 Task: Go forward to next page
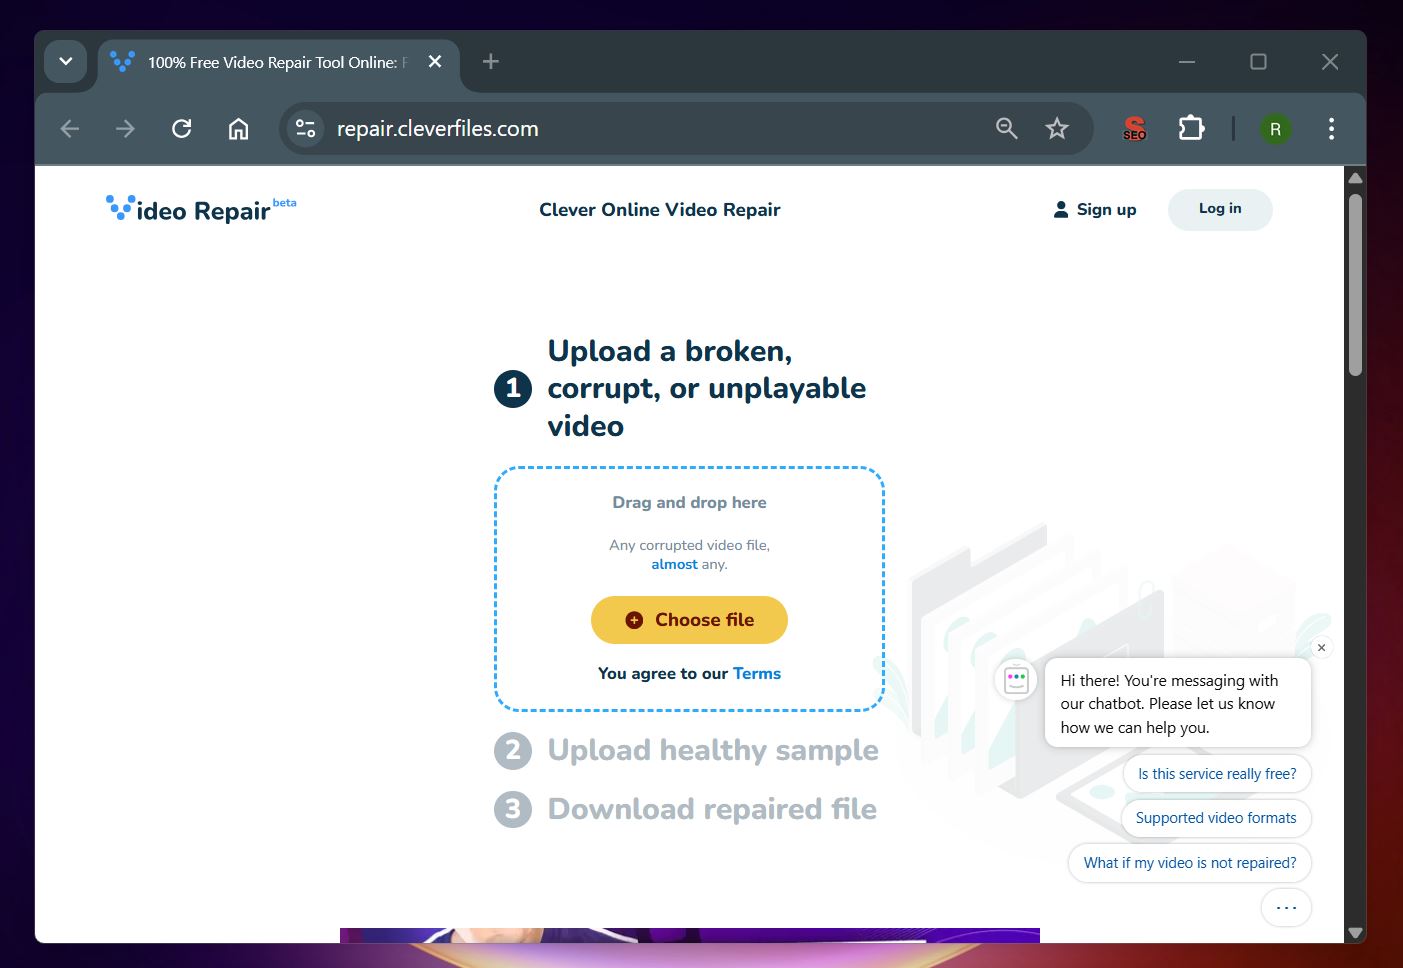point(125,129)
